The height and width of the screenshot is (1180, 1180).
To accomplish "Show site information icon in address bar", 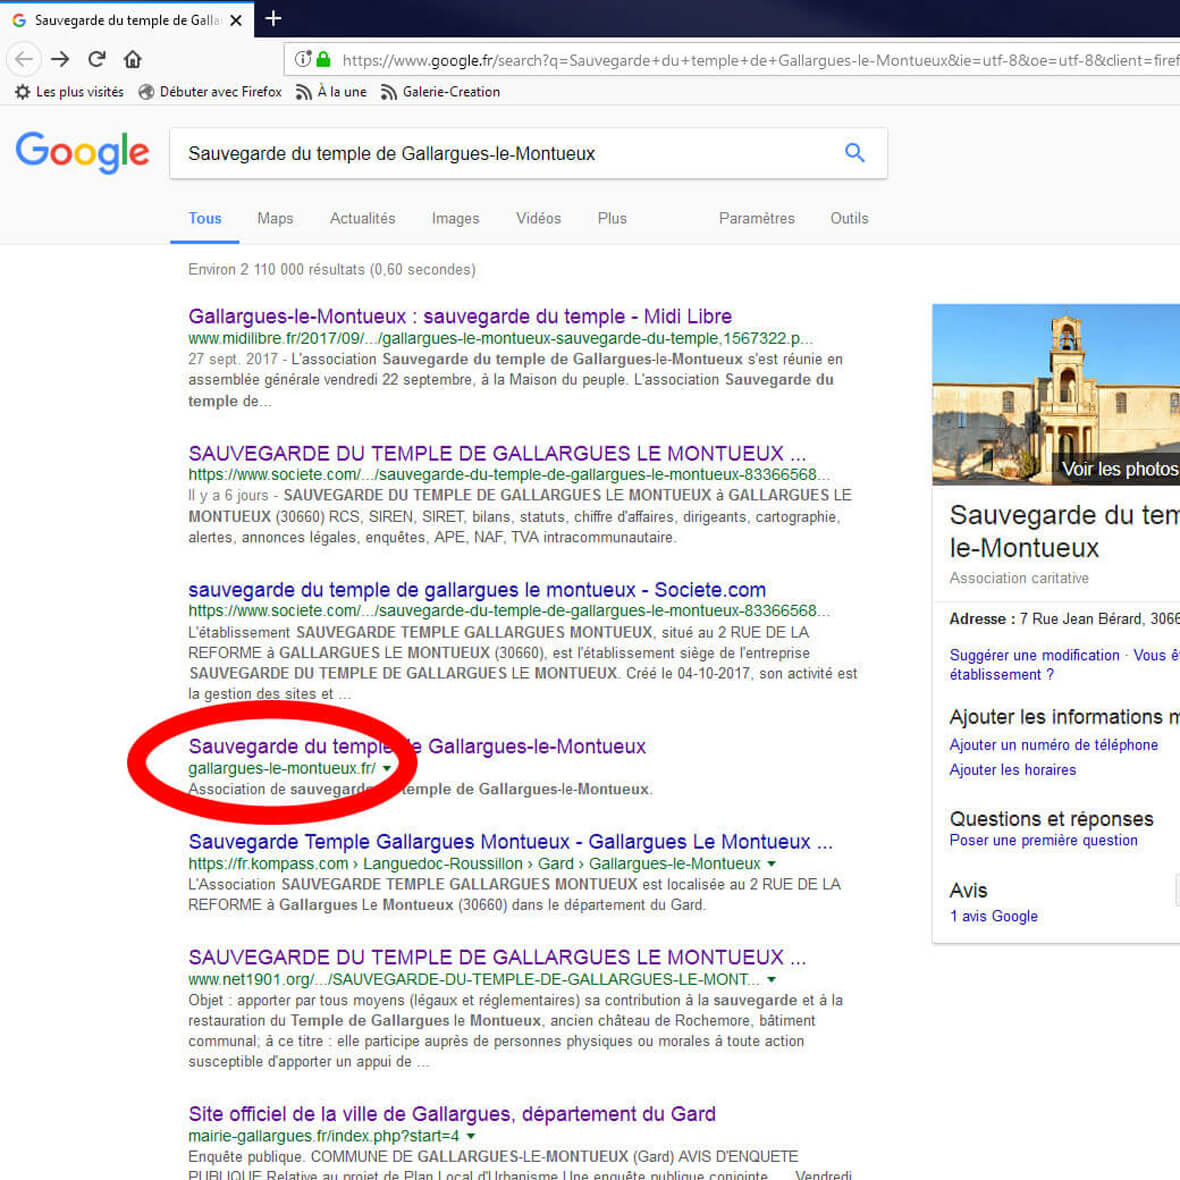I will click(x=303, y=59).
